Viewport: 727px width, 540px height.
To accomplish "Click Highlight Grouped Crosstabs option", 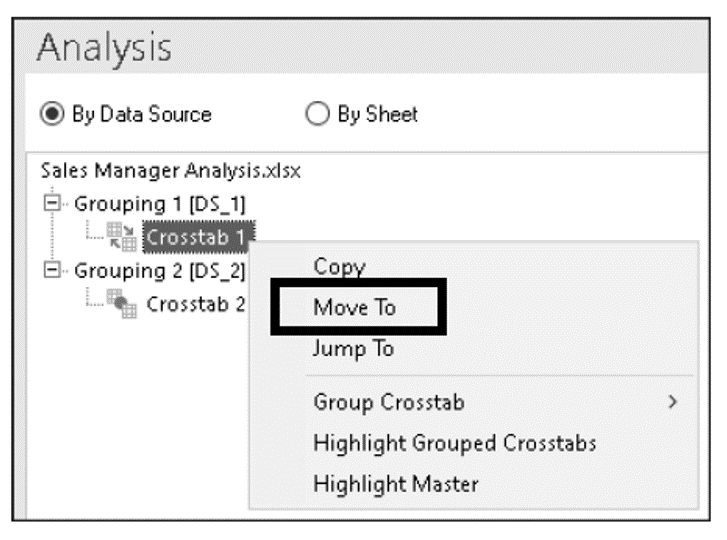I will pos(455,443).
